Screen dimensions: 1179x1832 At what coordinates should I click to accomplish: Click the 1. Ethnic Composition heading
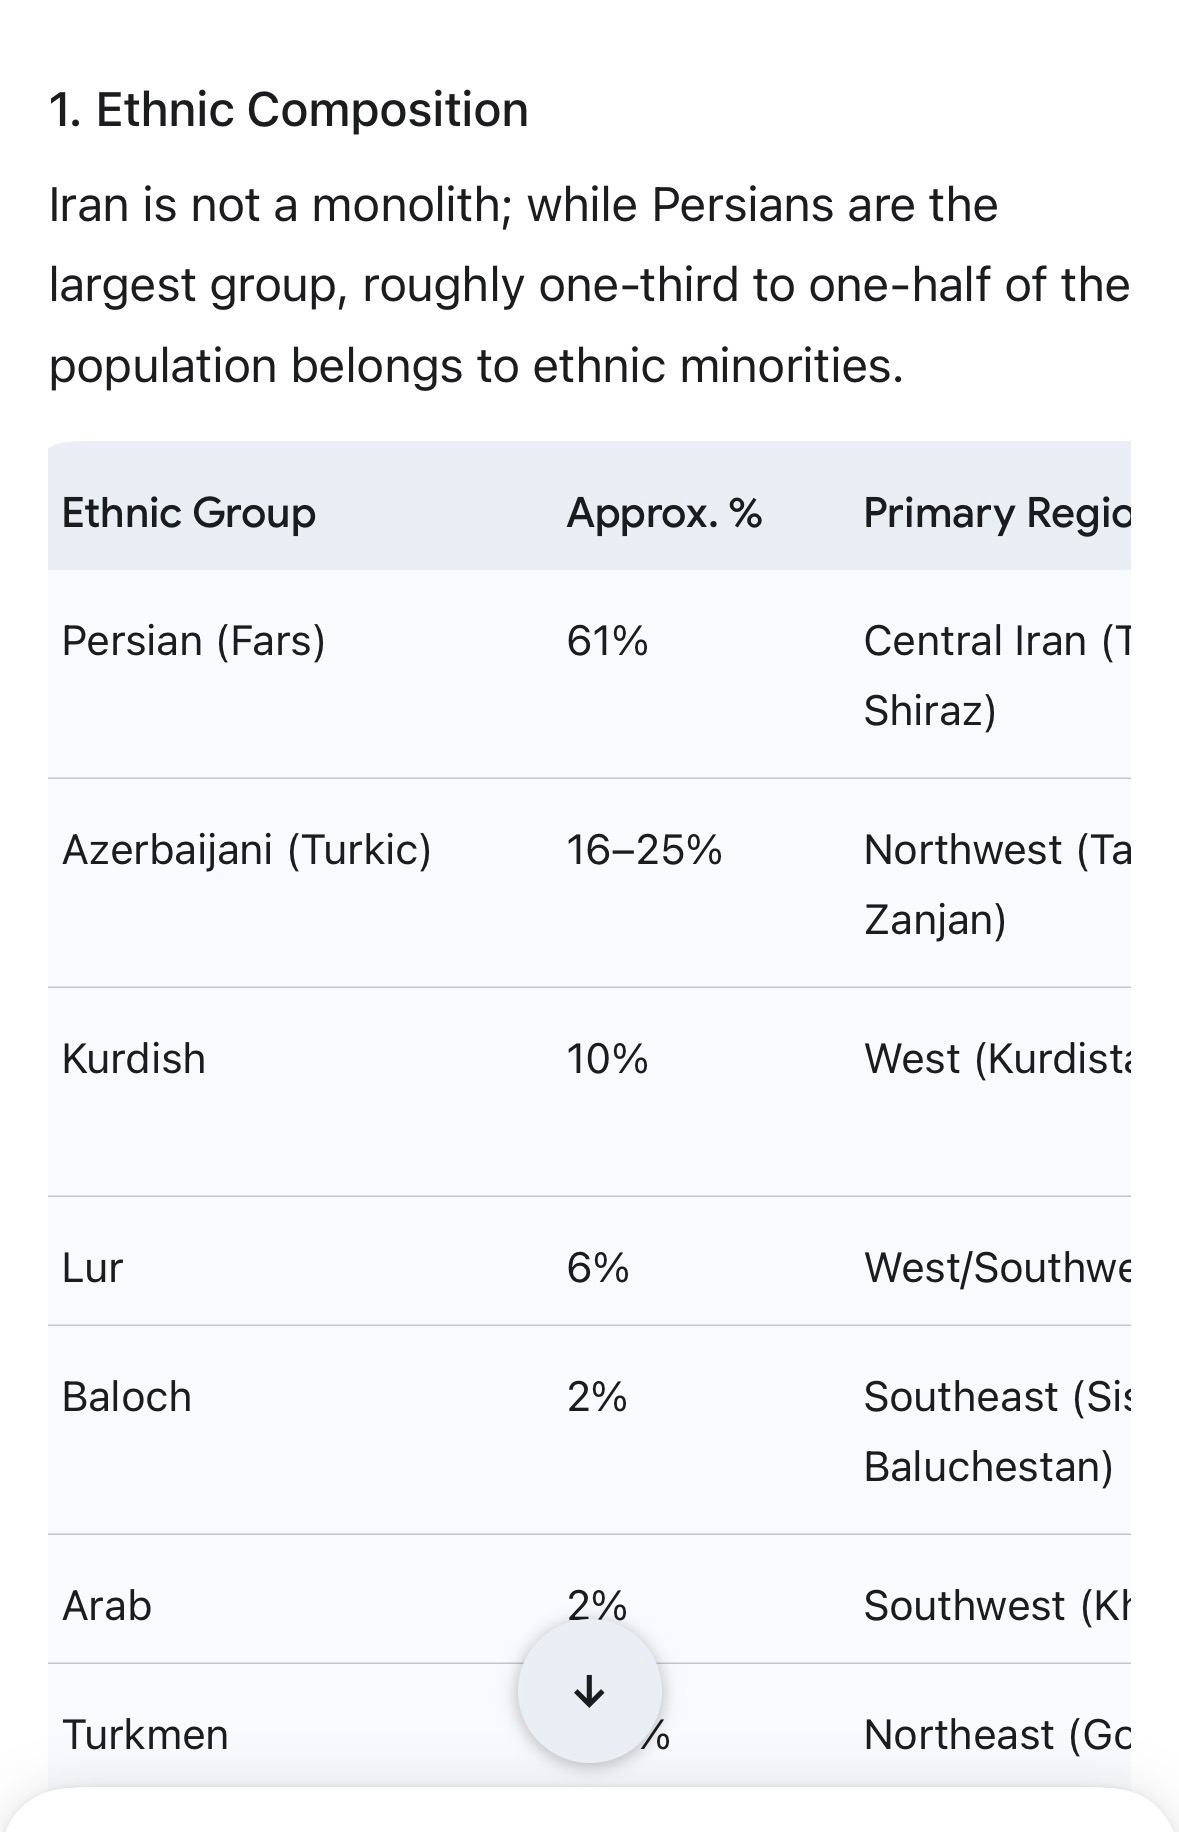[289, 110]
